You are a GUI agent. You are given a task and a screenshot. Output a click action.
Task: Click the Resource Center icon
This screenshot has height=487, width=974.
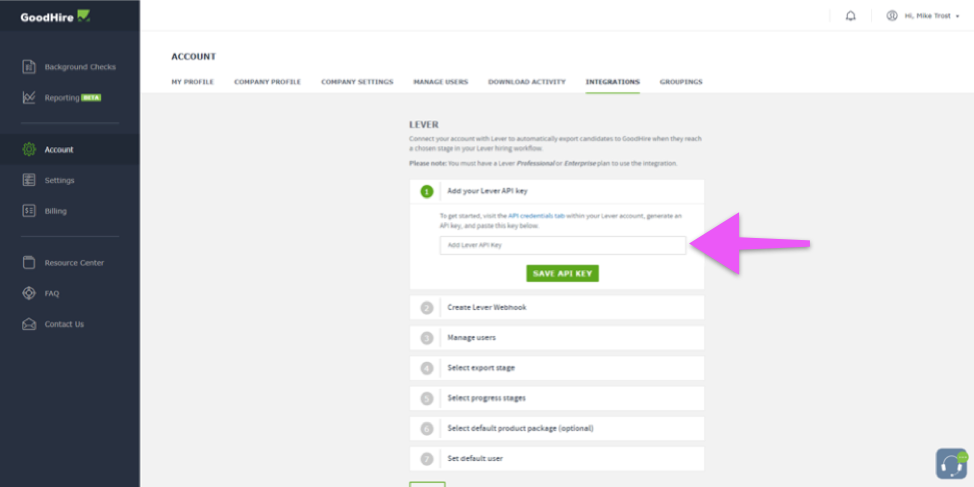click(x=29, y=262)
